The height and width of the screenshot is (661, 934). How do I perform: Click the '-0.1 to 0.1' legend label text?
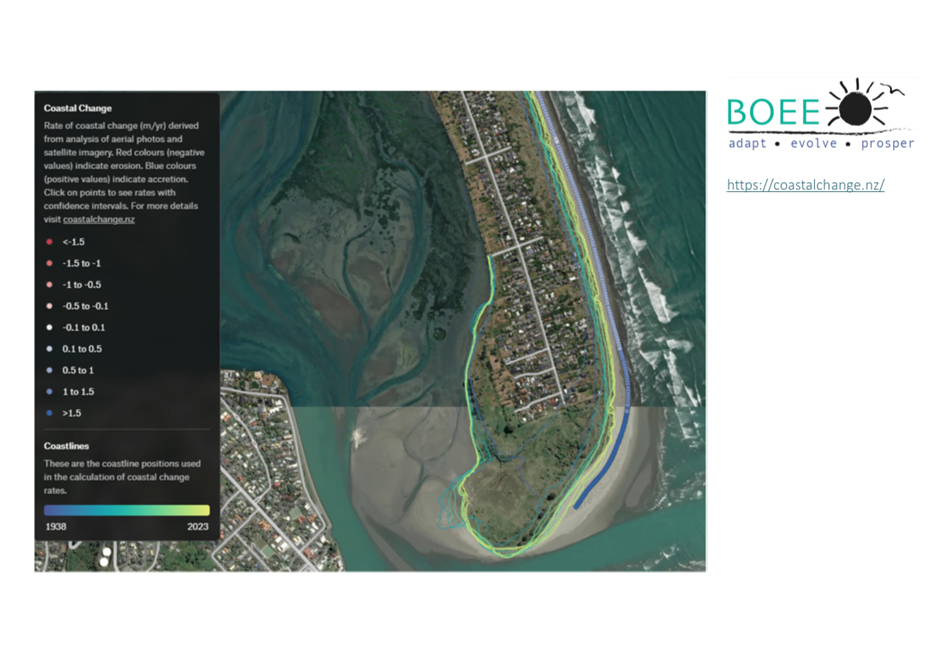tap(83, 328)
